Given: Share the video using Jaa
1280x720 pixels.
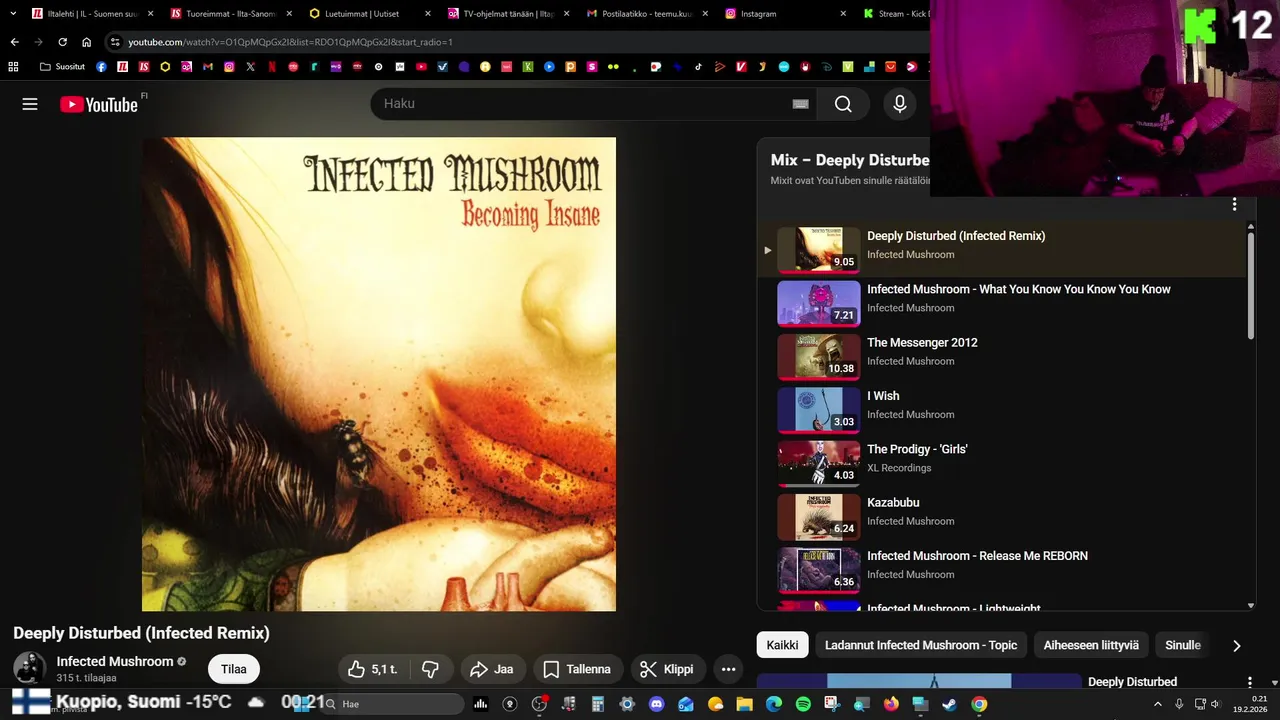Looking at the screenshot, I should pyautogui.click(x=492, y=669).
